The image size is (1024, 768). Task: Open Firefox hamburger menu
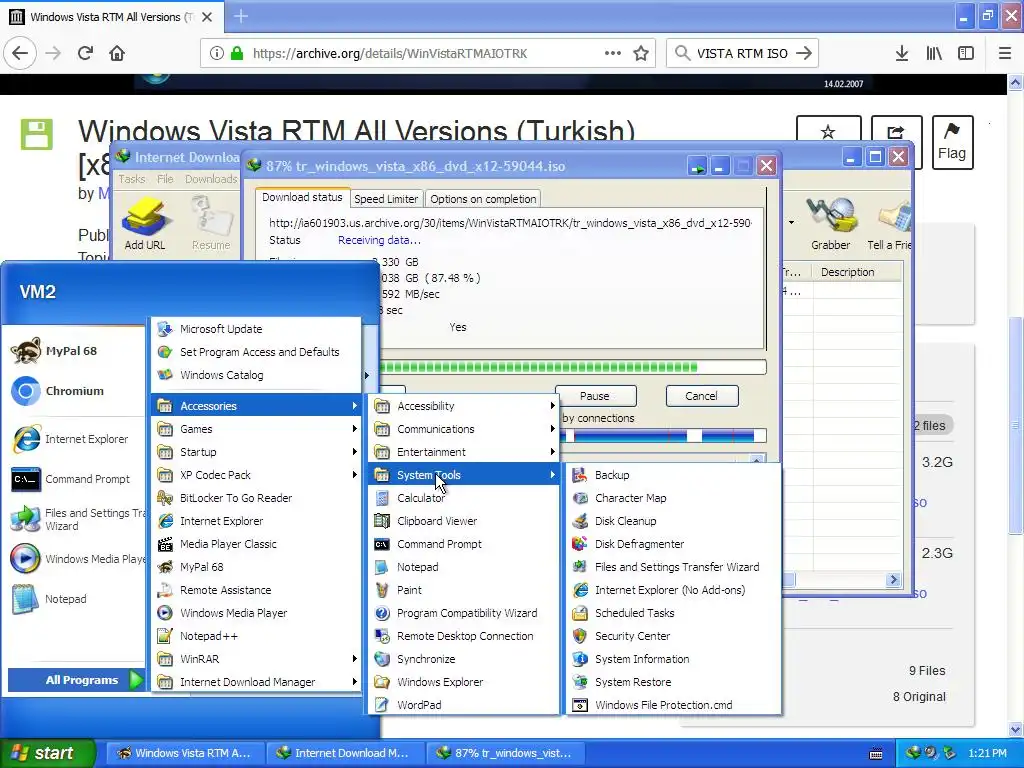click(1005, 54)
